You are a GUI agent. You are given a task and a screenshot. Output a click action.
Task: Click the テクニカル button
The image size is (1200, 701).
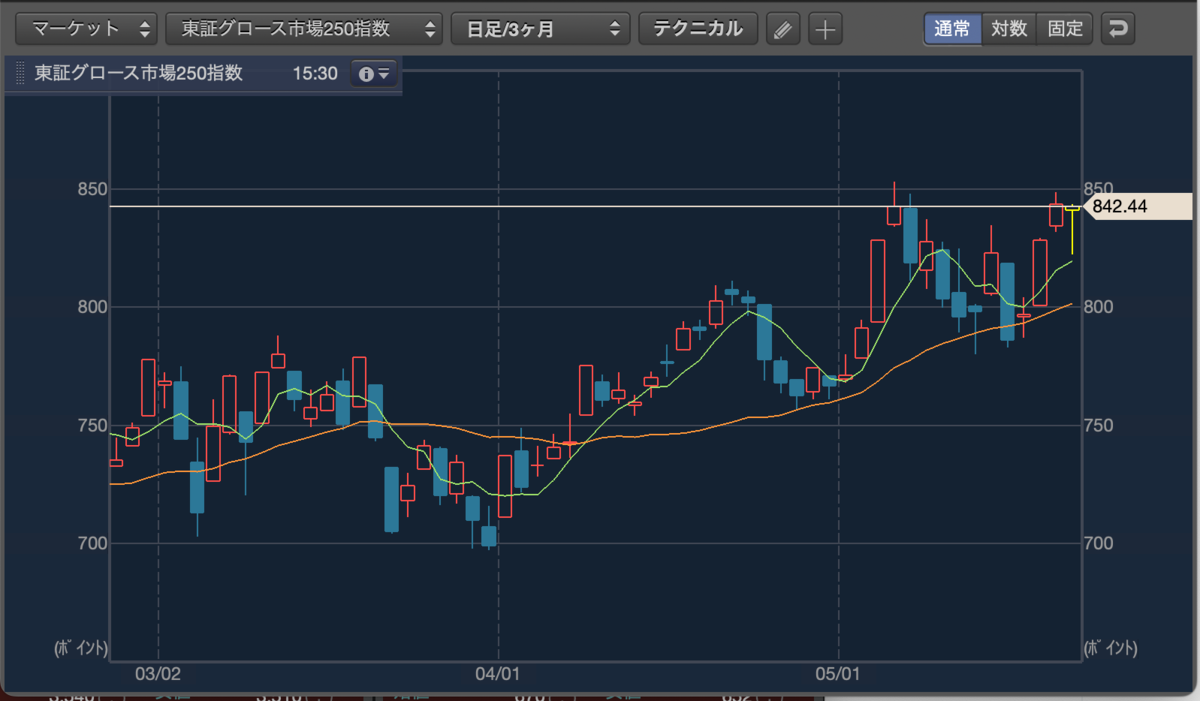(698, 28)
